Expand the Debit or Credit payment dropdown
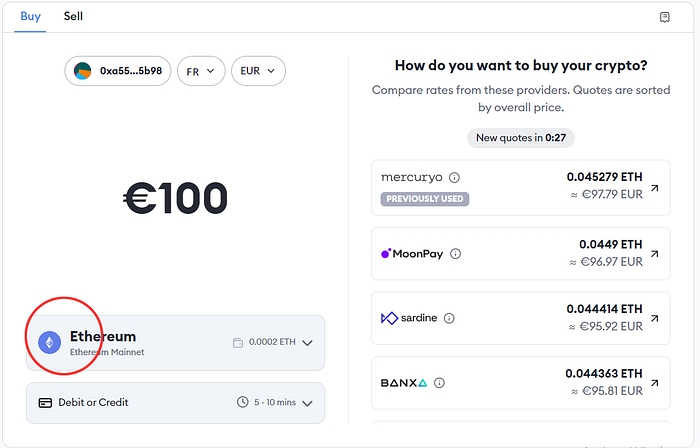The height and width of the screenshot is (448, 700). [x=307, y=403]
